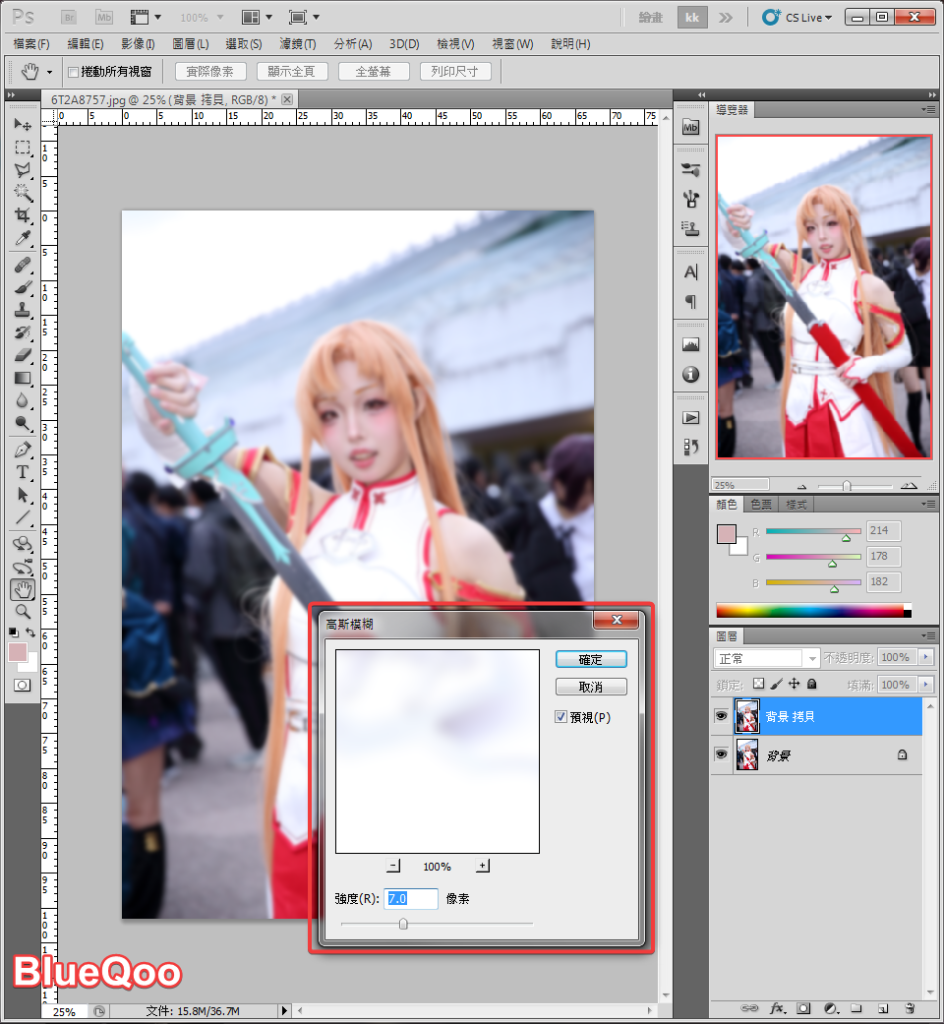Click the blur radius slider handle
The height and width of the screenshot is (1024, 944).
[403, 924]
